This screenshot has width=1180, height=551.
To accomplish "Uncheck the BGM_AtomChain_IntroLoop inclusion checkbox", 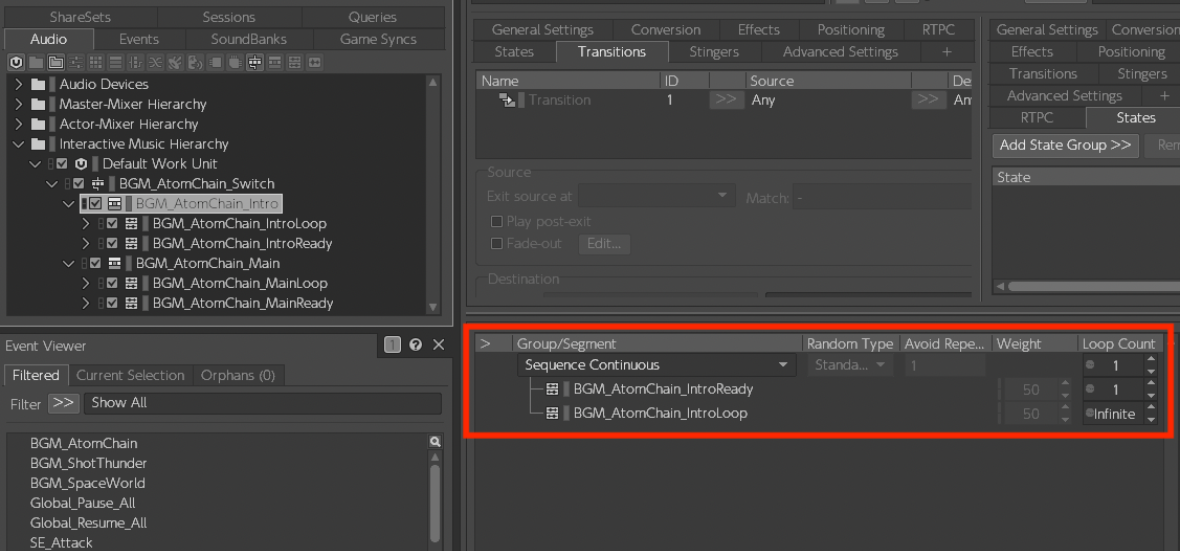I will coord(112,224).
